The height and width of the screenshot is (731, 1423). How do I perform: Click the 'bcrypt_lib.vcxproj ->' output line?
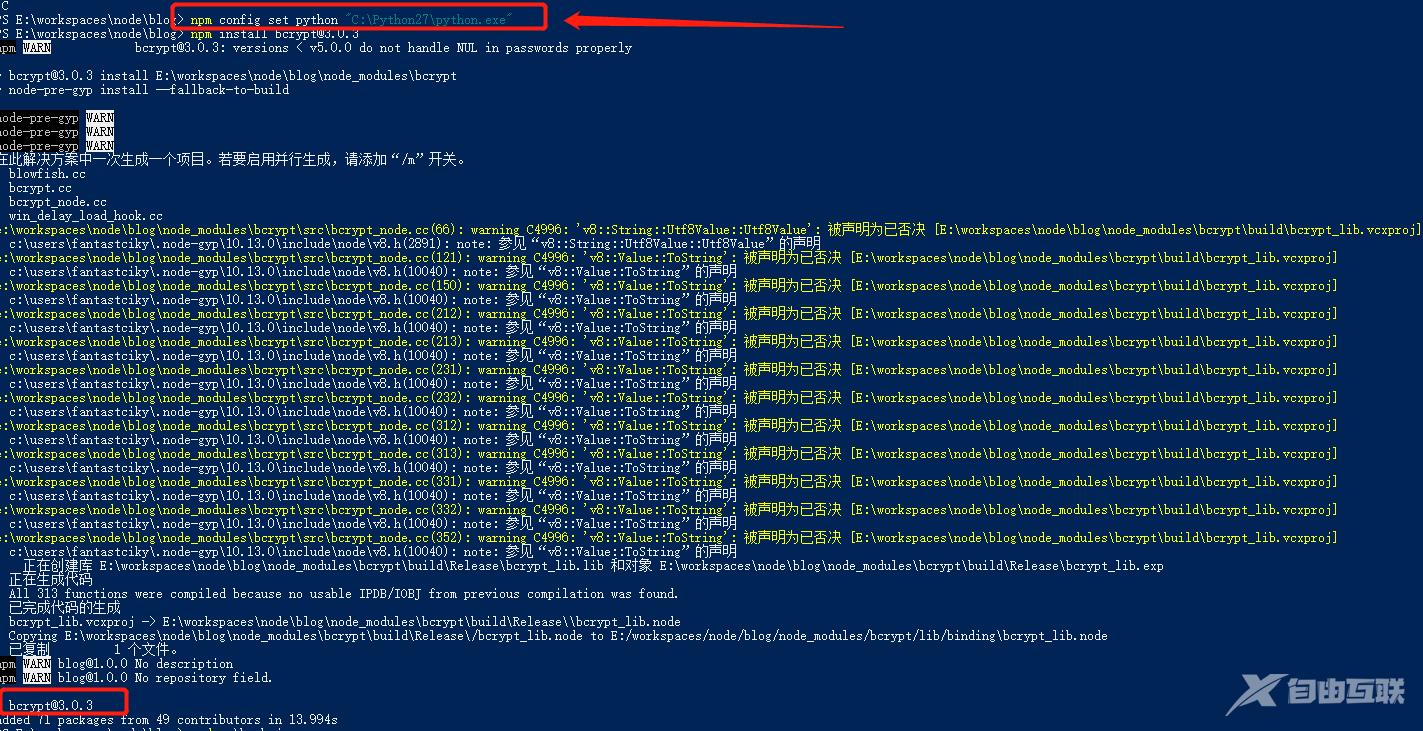(345, 622)
